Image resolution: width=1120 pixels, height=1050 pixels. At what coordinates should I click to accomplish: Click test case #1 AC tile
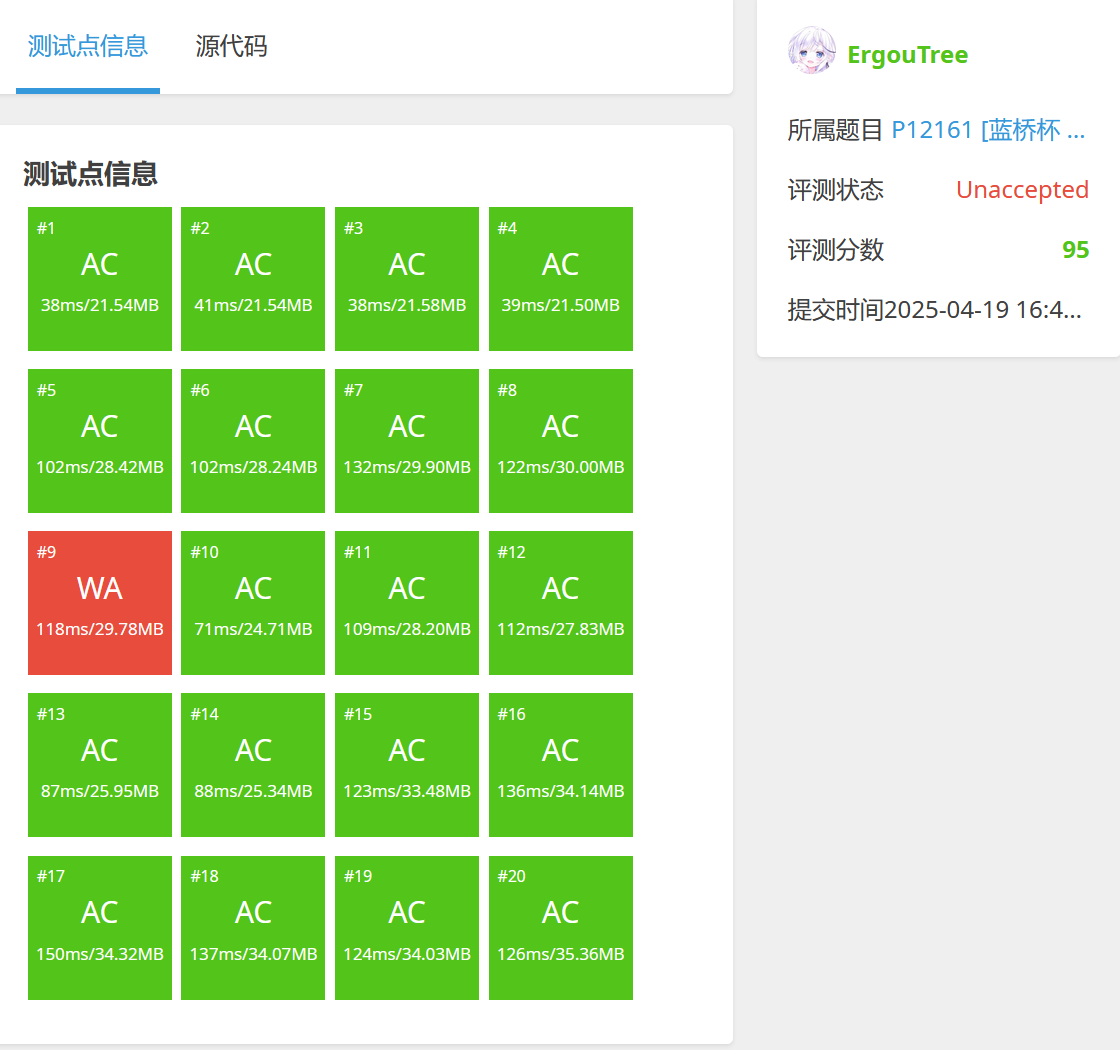click(x=100, y=279)
